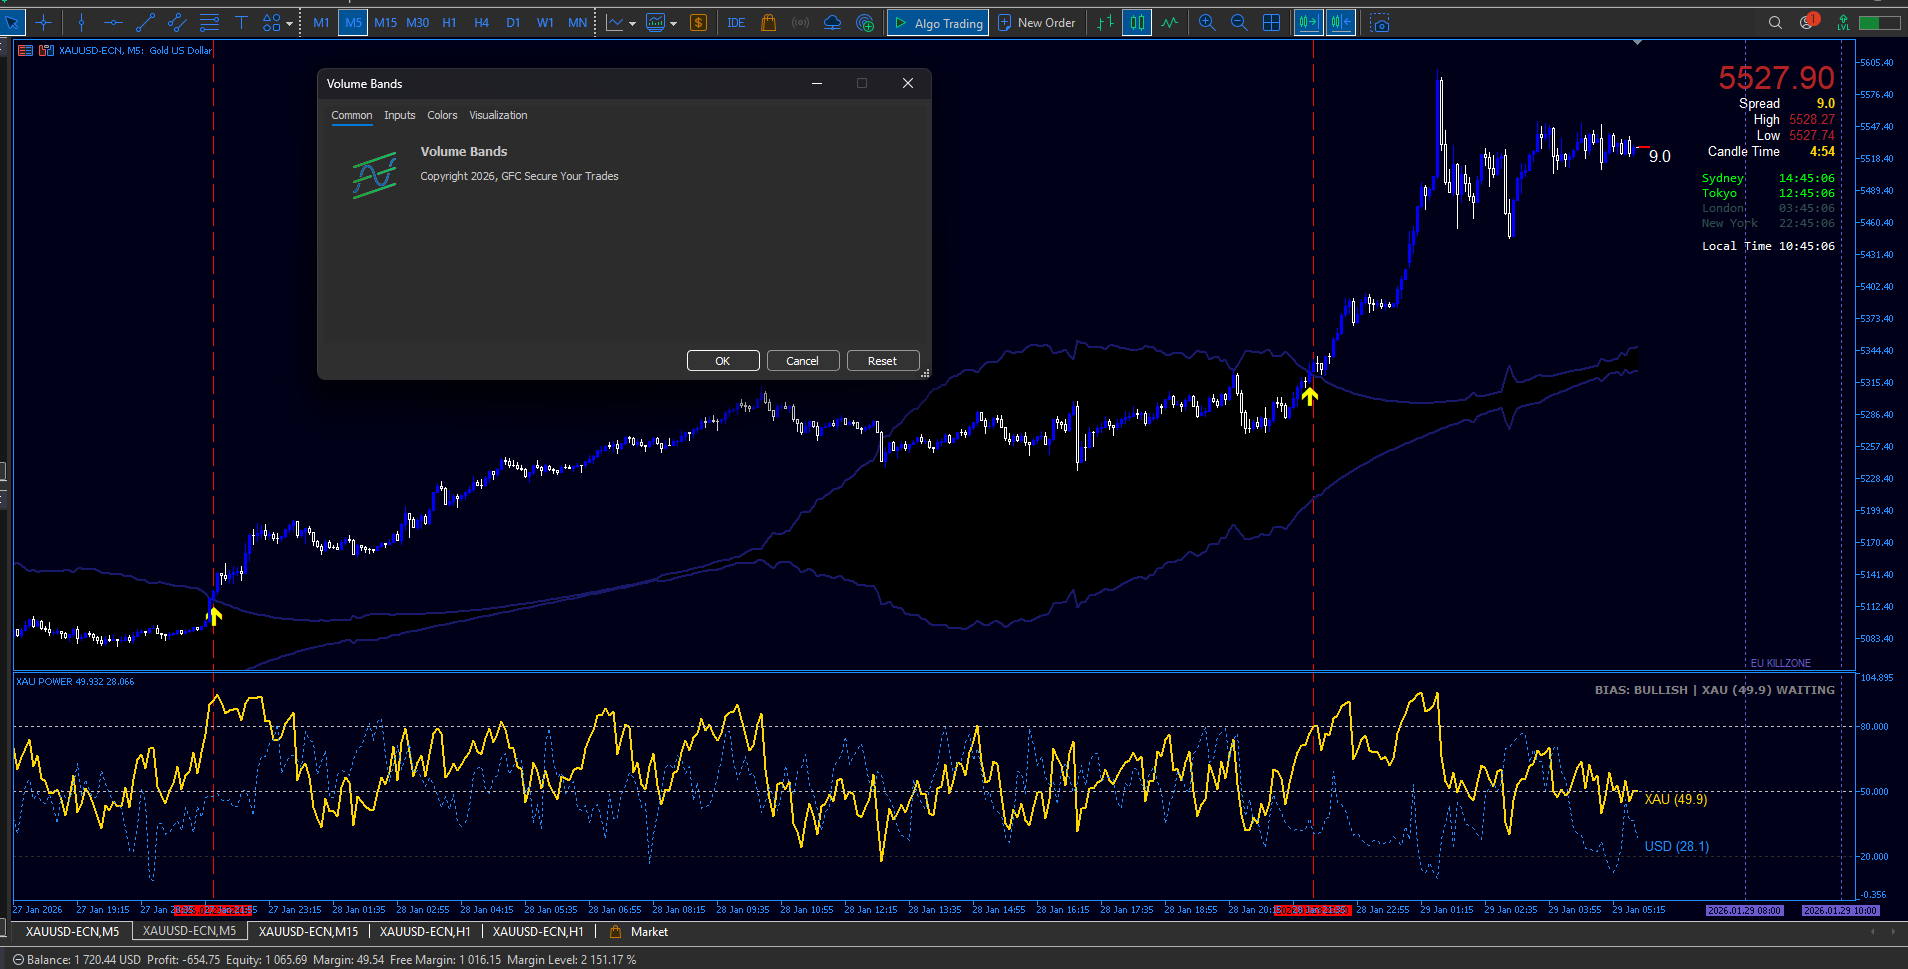Activate the crosshair tool
1908x969 pixels.
(x=43, y=22)
